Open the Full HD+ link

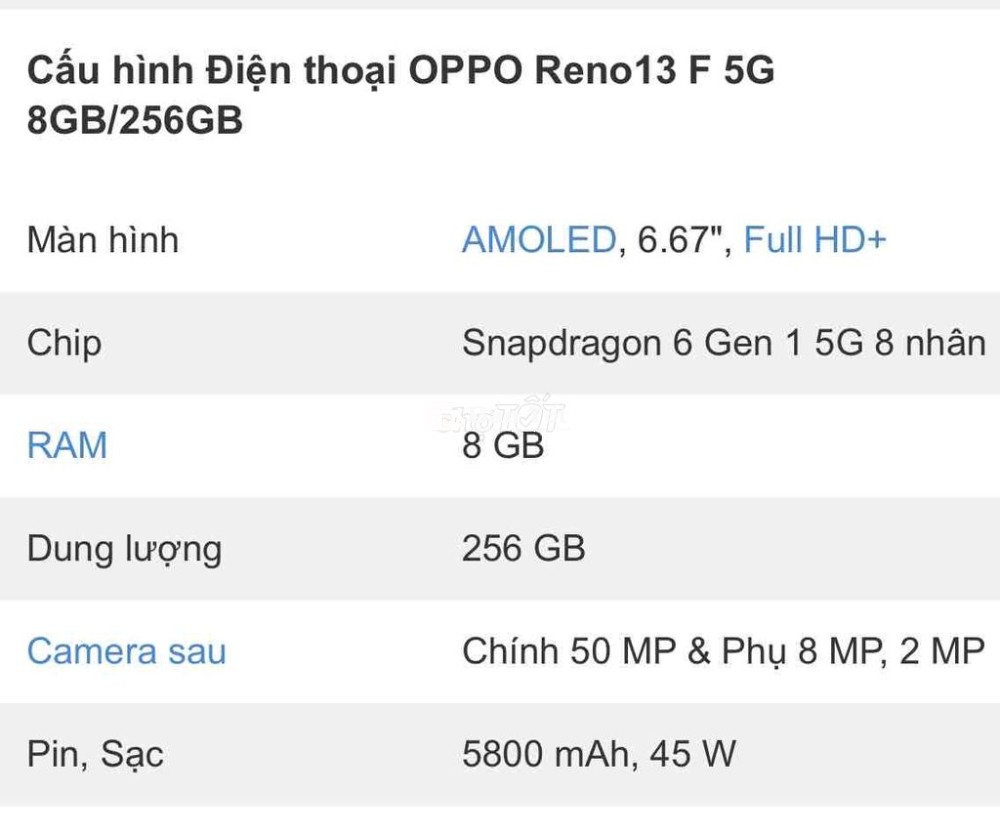pos(815,240)
